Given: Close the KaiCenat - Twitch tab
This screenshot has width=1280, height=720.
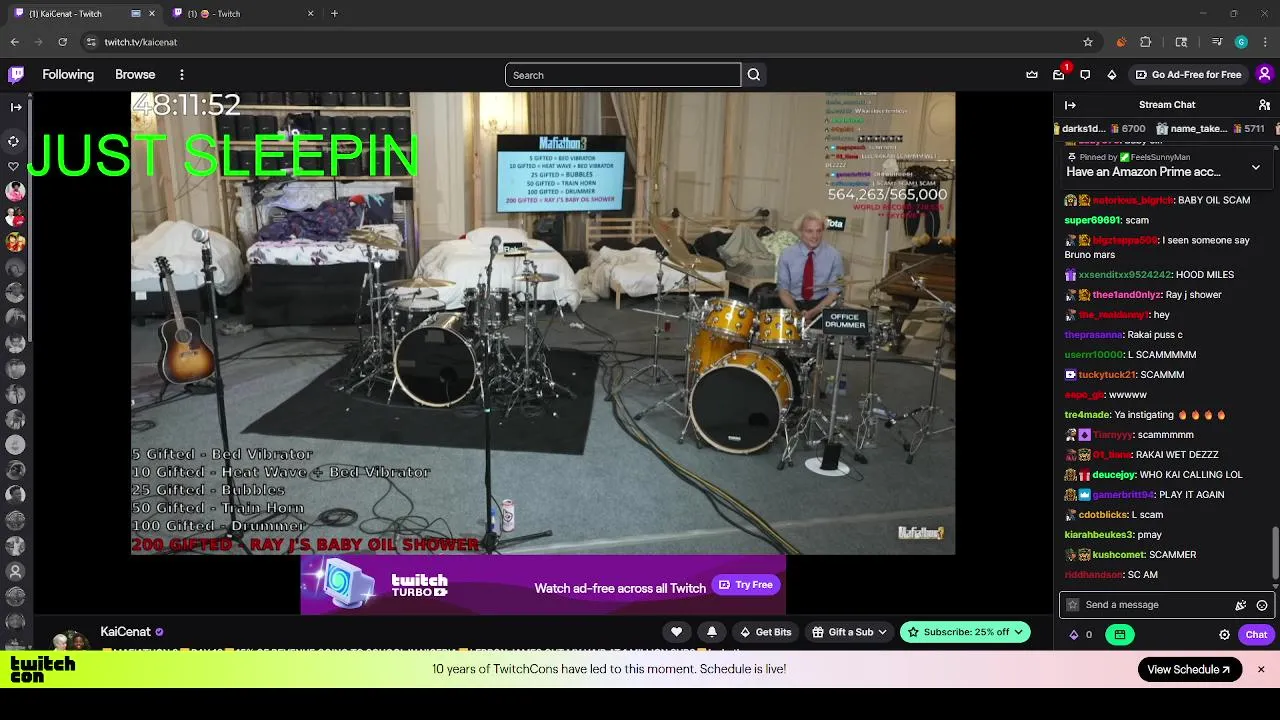Looking at the screenshot, I should 152,14.
